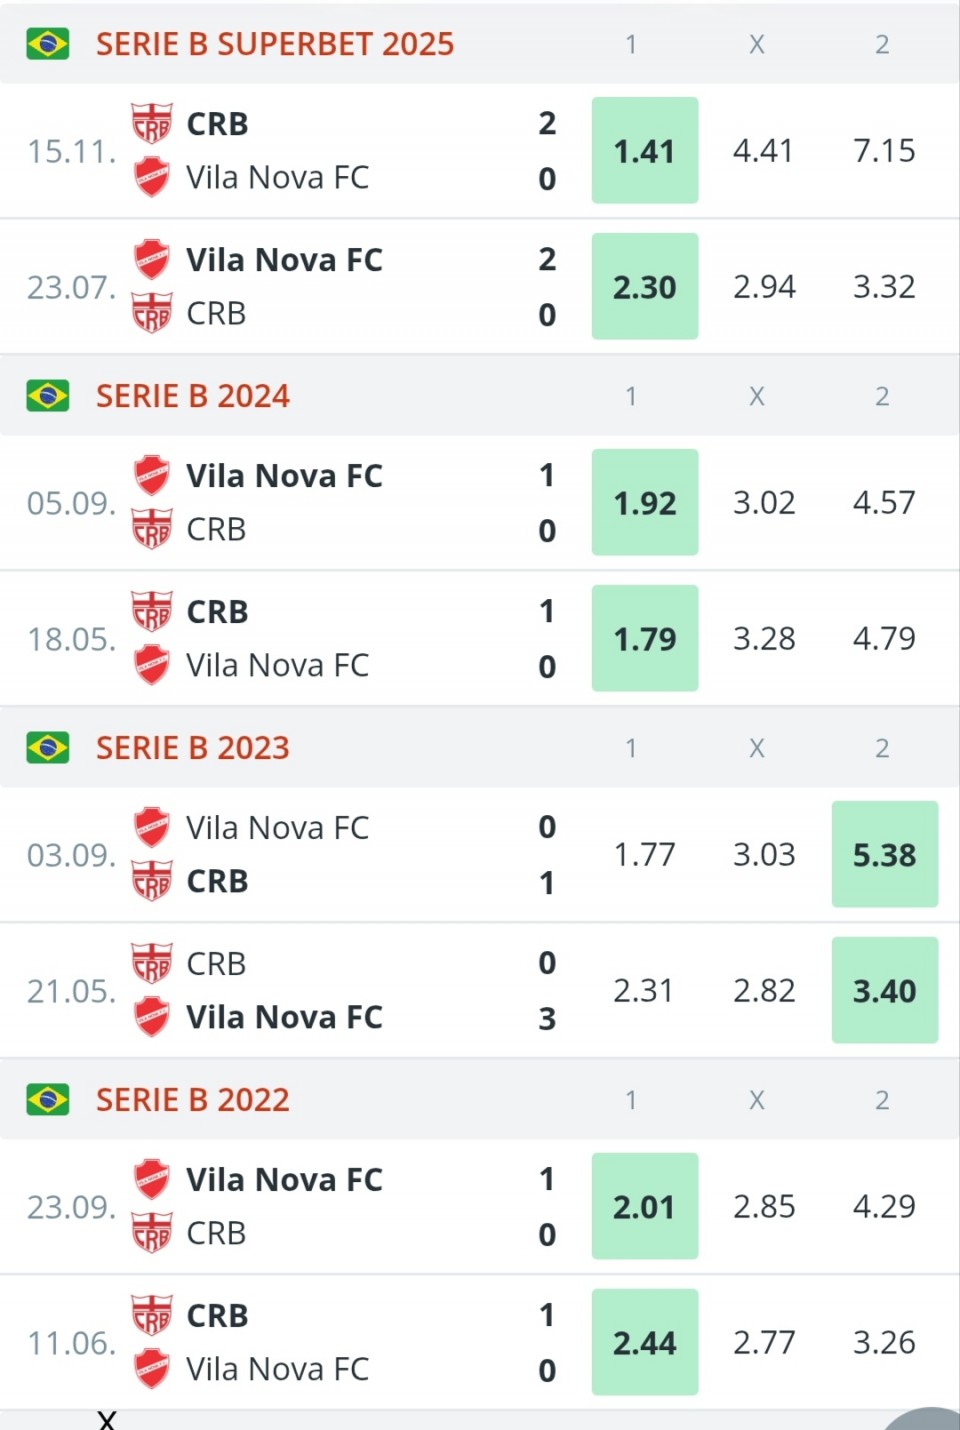Click Vila Nova FC crest in 23.07. match
This screenshot has width=960, height=1430.
[152, 259]
